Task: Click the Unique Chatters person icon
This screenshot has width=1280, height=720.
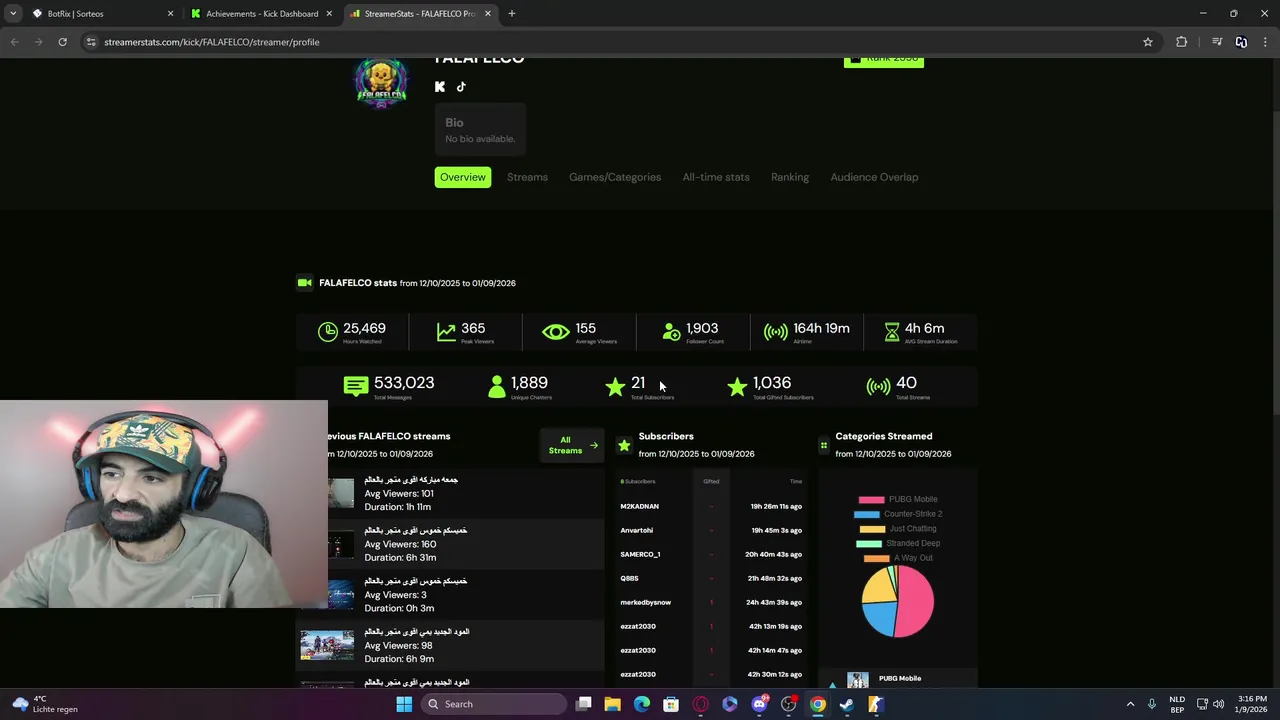Action: pyautogui.click(x=497, y=387)
